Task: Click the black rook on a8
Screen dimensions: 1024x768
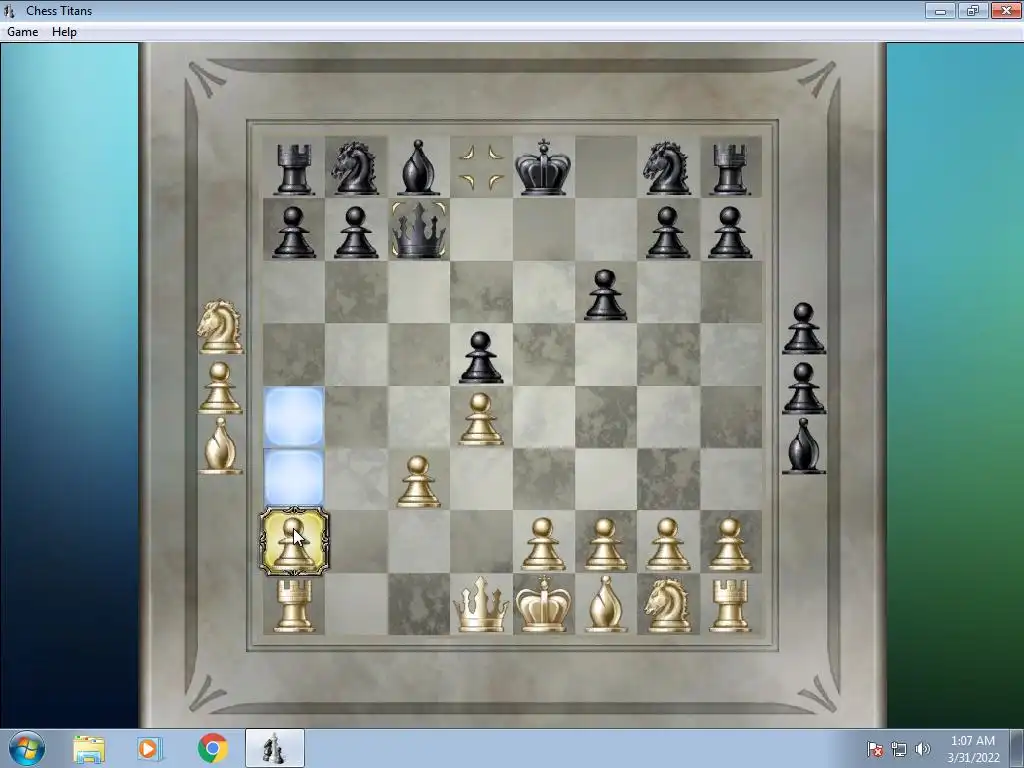Action: point(294,170)
